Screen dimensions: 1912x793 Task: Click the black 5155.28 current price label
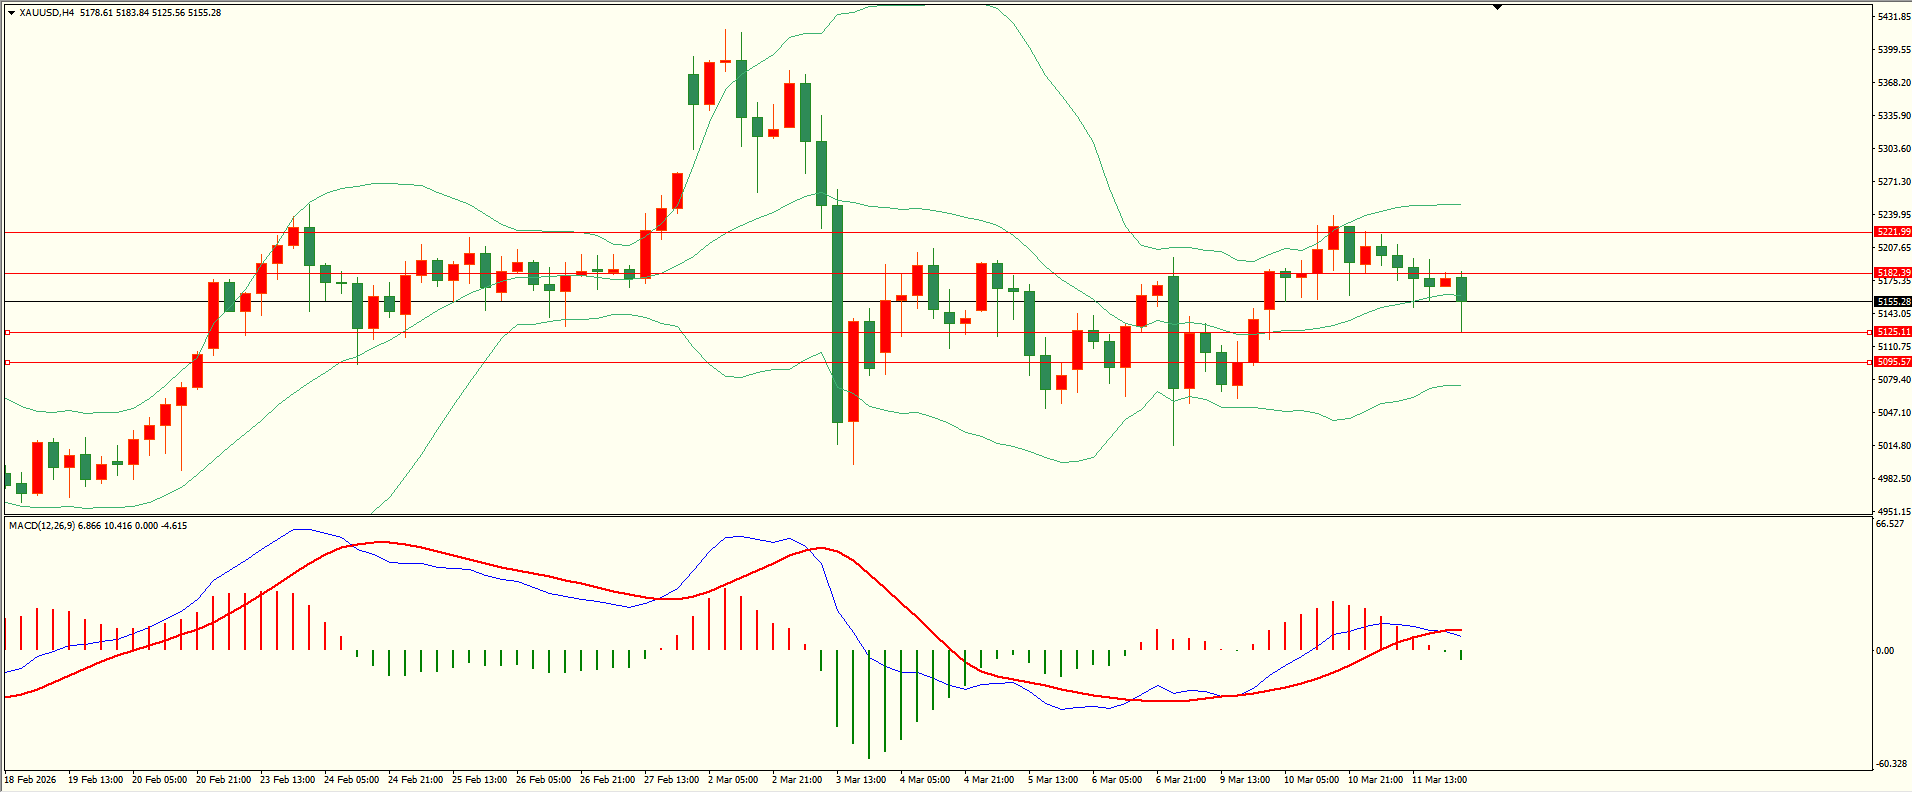click(x=1893, y=302)
